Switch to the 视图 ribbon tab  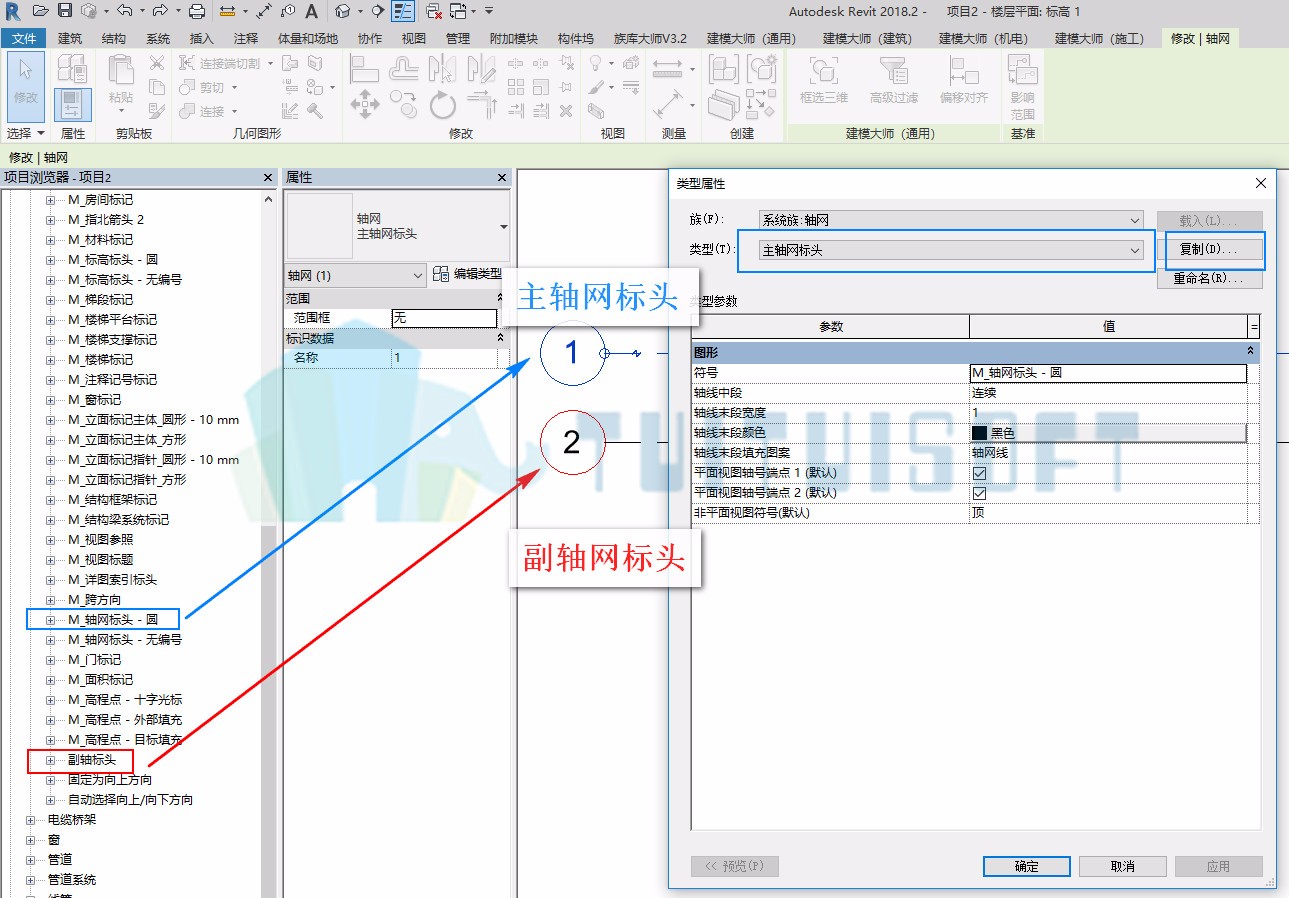click(413, 39)
